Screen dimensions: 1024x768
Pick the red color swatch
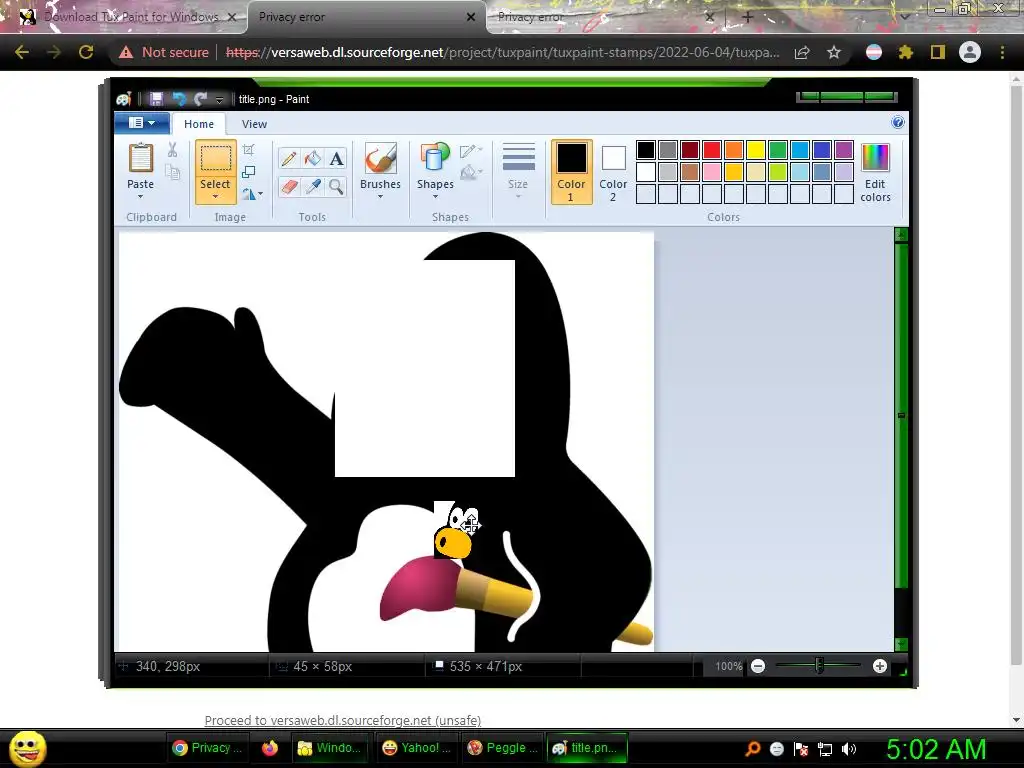pos(712,150)
